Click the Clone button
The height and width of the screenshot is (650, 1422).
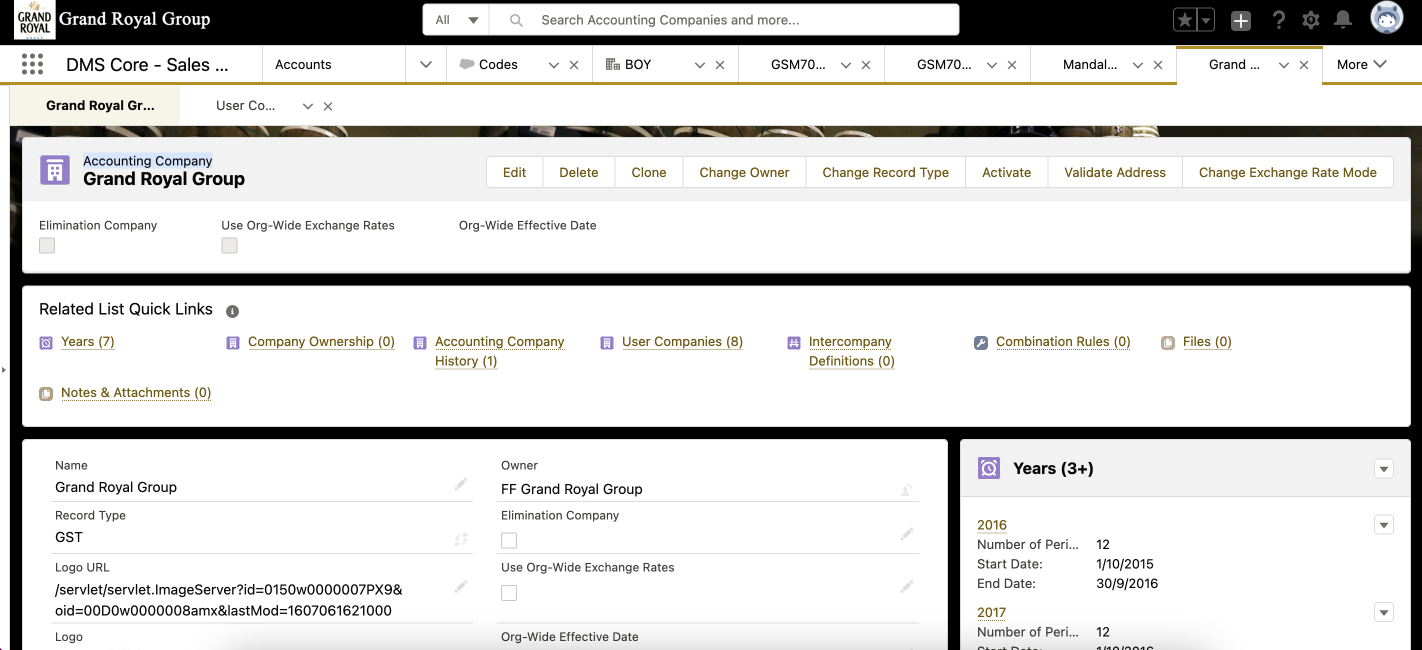tap(649, 172)
